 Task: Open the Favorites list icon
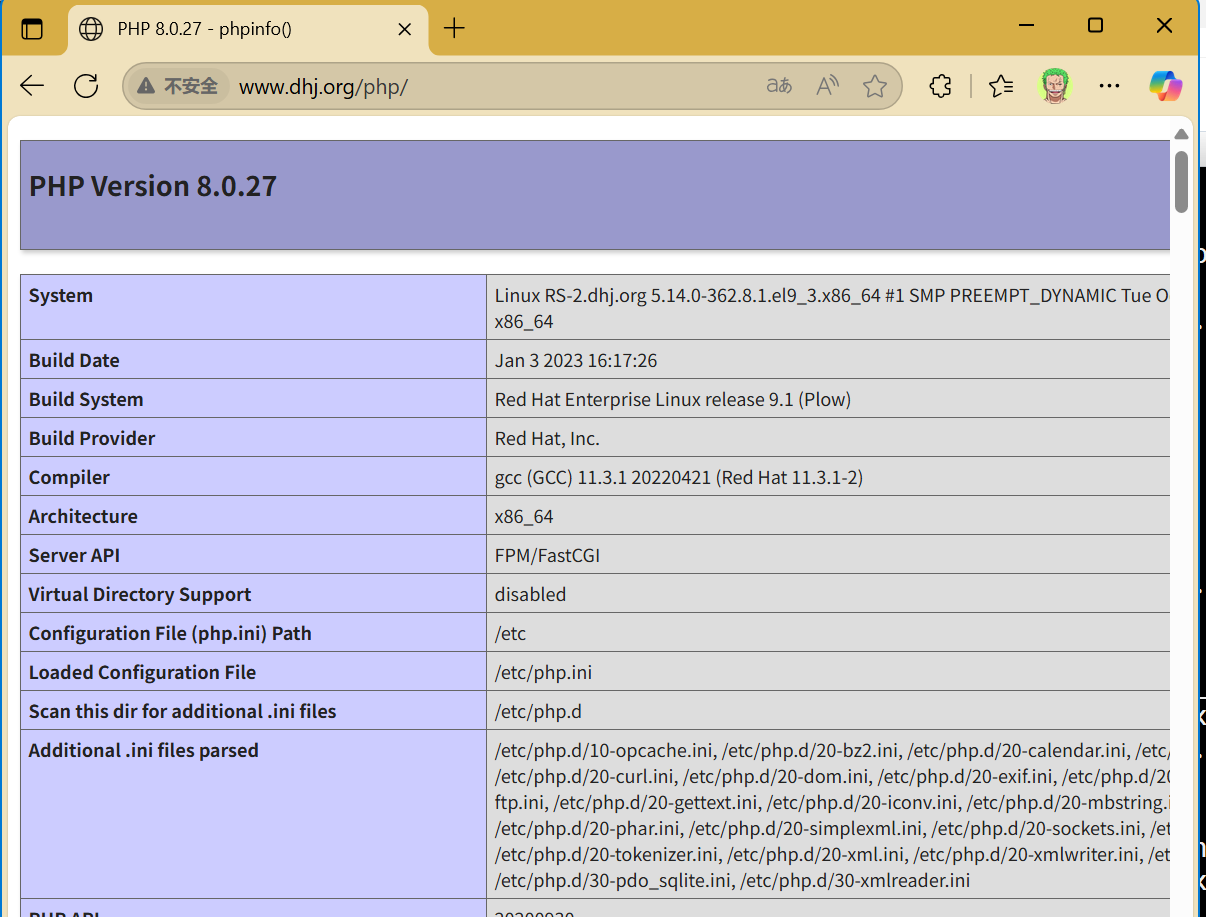(x=1001, y=86)
